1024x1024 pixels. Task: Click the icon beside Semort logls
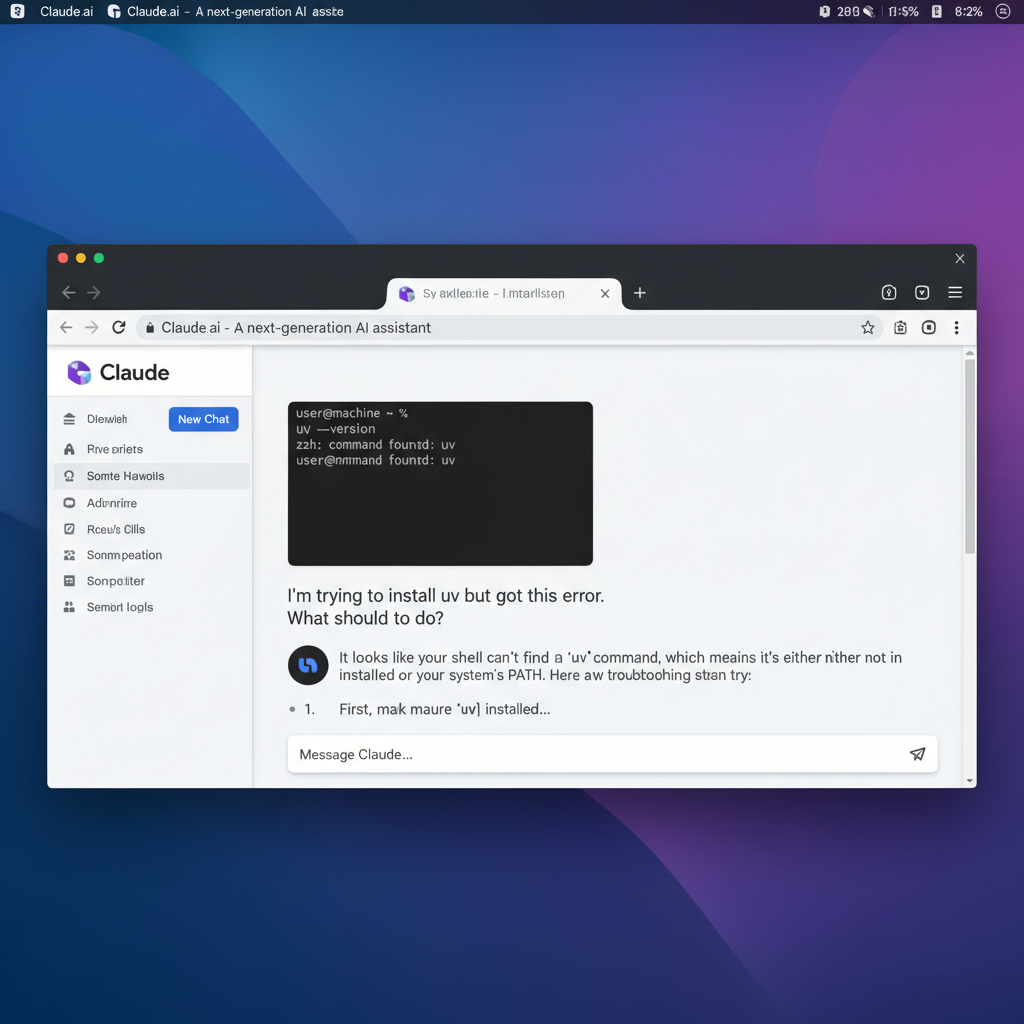pos(69,607)
